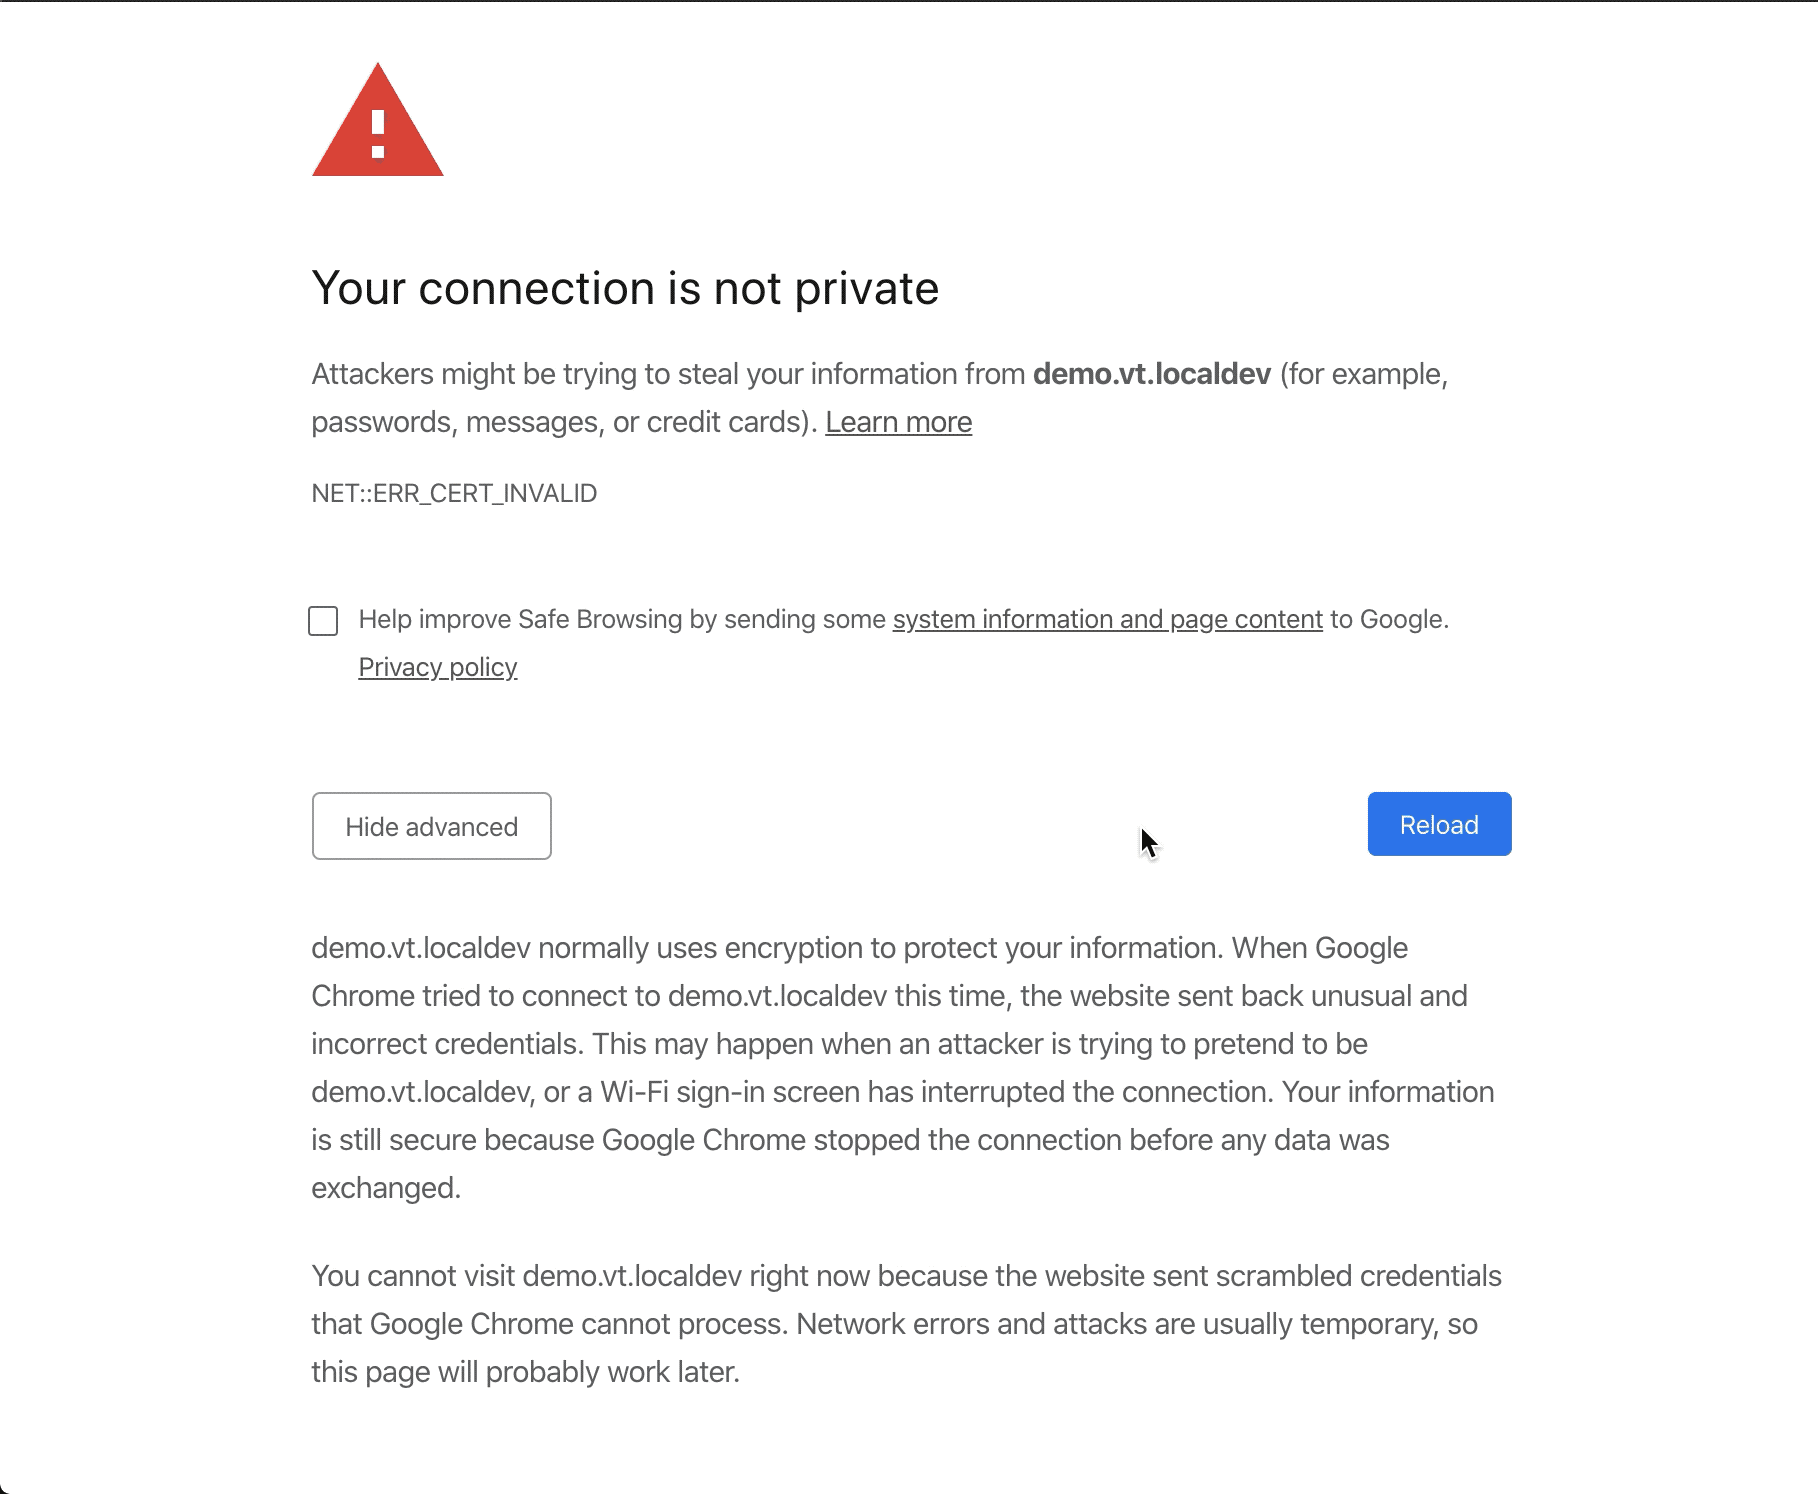Image resolution: width=1818 pixels, height=1494 pixels.
Task: Click the "normally uses encryption" paragraph opening line
Action: point(860,948)
